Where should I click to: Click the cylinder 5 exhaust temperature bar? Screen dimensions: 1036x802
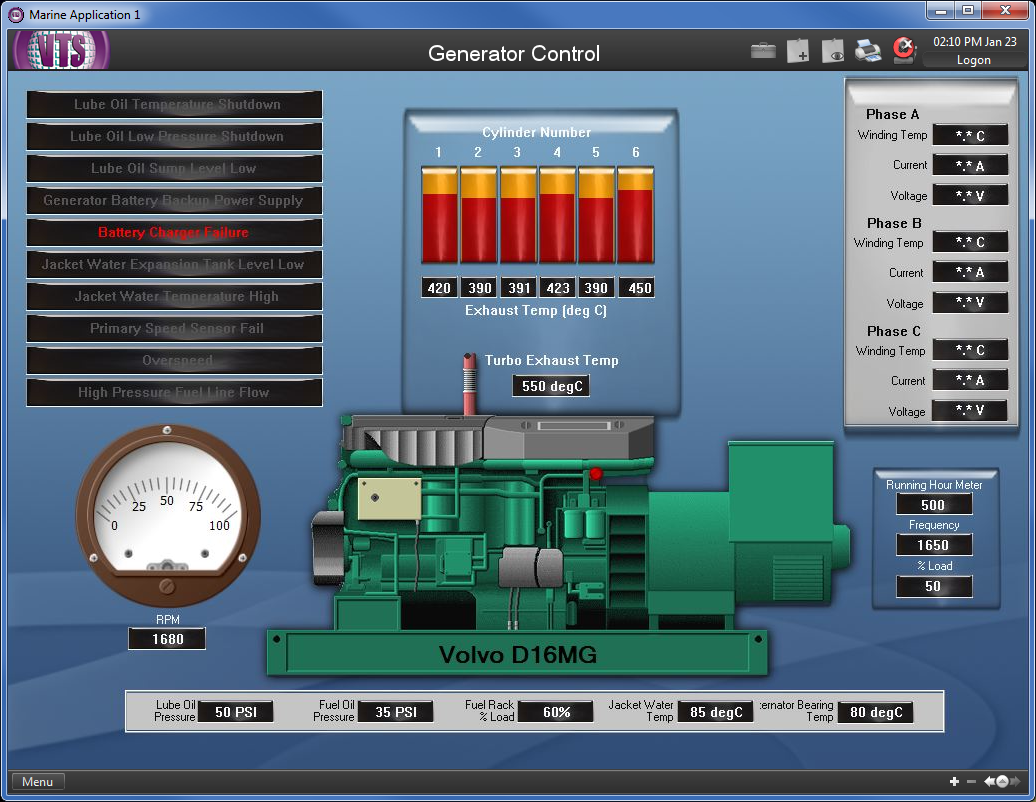[596, 215]
